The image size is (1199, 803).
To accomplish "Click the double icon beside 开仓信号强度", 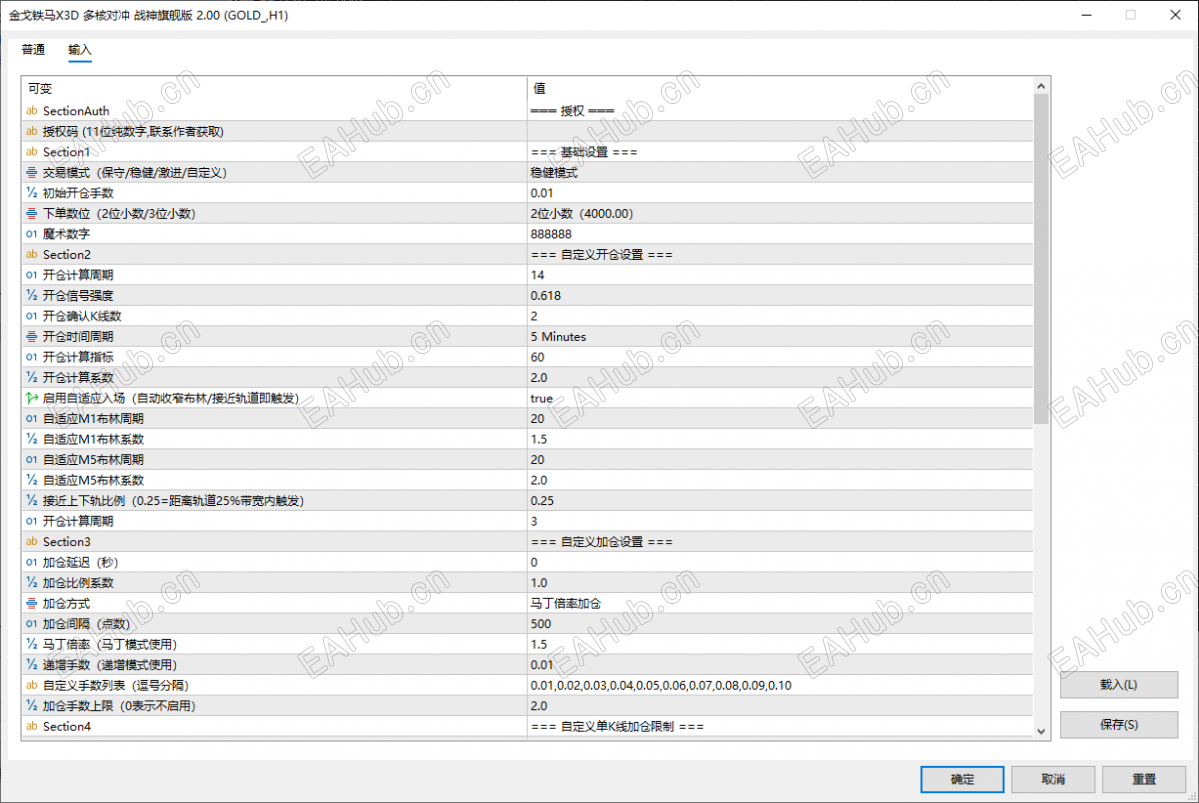I will pyautogui.click(x=31, y=295).
